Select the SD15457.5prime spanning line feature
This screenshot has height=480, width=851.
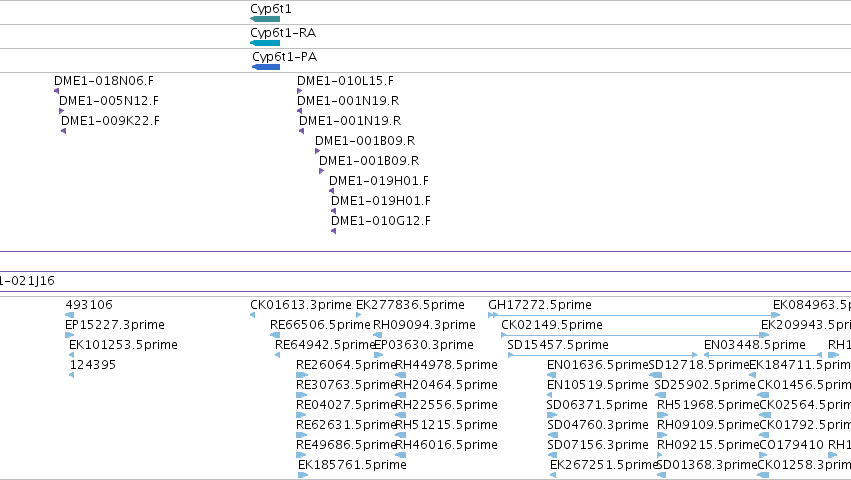[x=602, y=355]
